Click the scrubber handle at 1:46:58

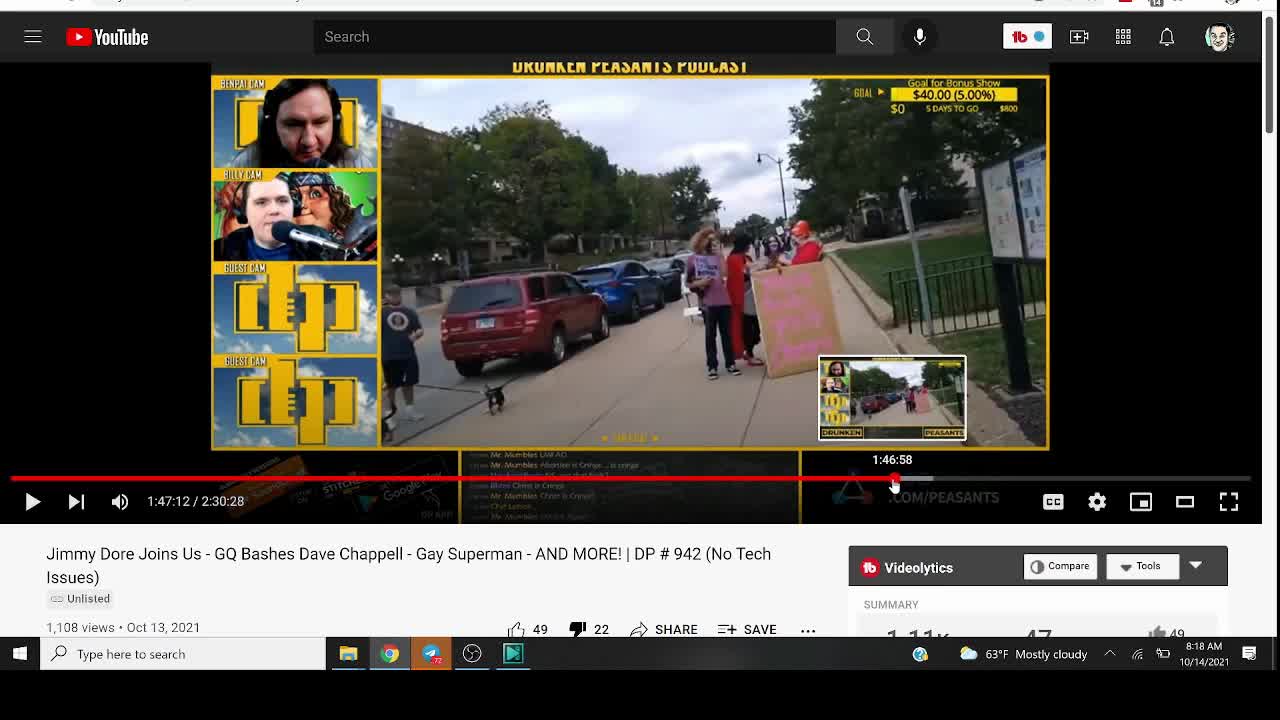pyautogui.click(x=895, y=480)
